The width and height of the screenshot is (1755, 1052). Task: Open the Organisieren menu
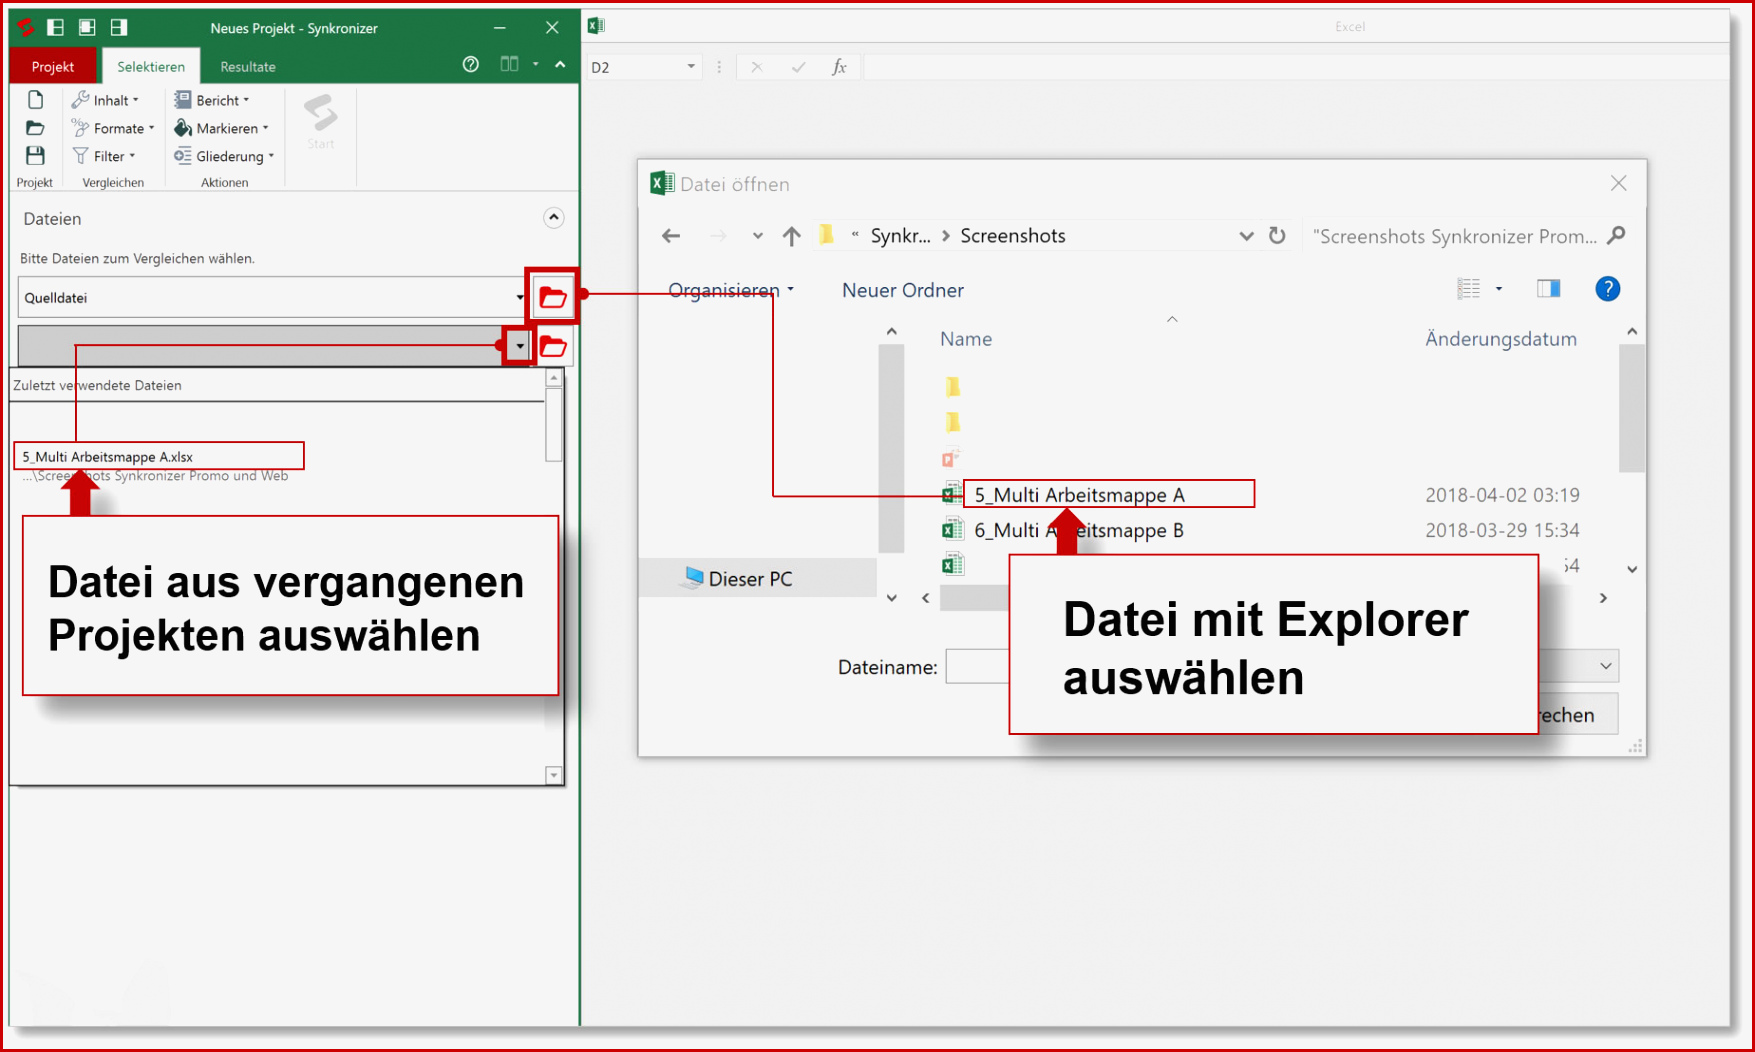coord(731,290)
